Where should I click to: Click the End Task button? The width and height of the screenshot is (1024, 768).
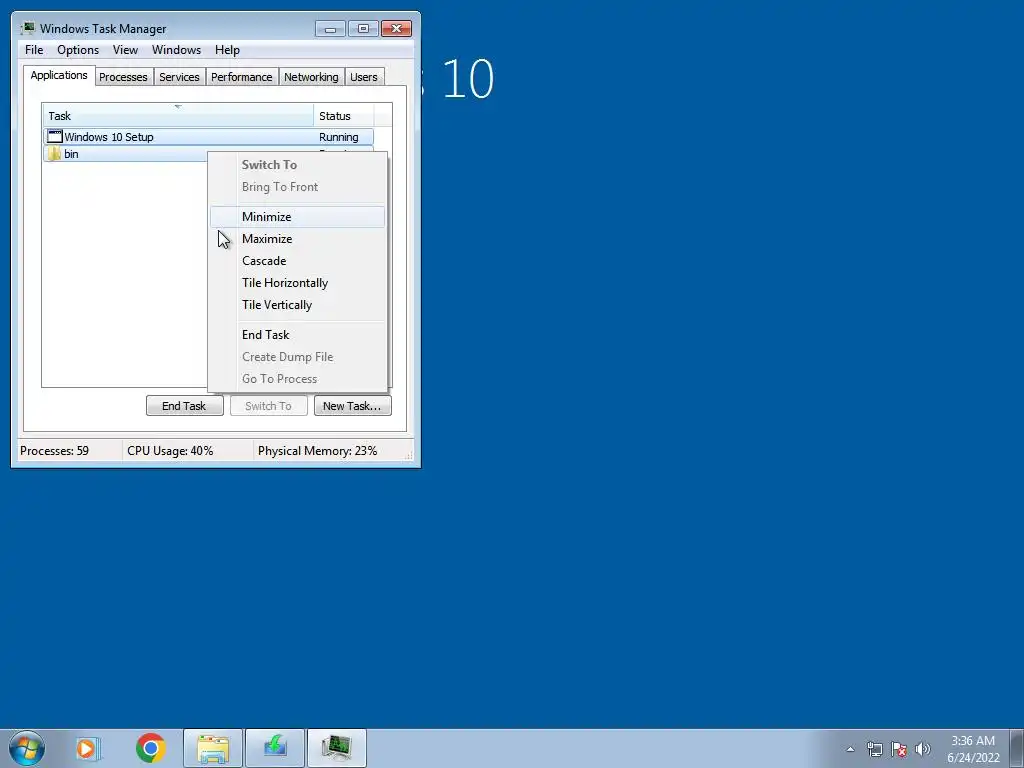185,406
